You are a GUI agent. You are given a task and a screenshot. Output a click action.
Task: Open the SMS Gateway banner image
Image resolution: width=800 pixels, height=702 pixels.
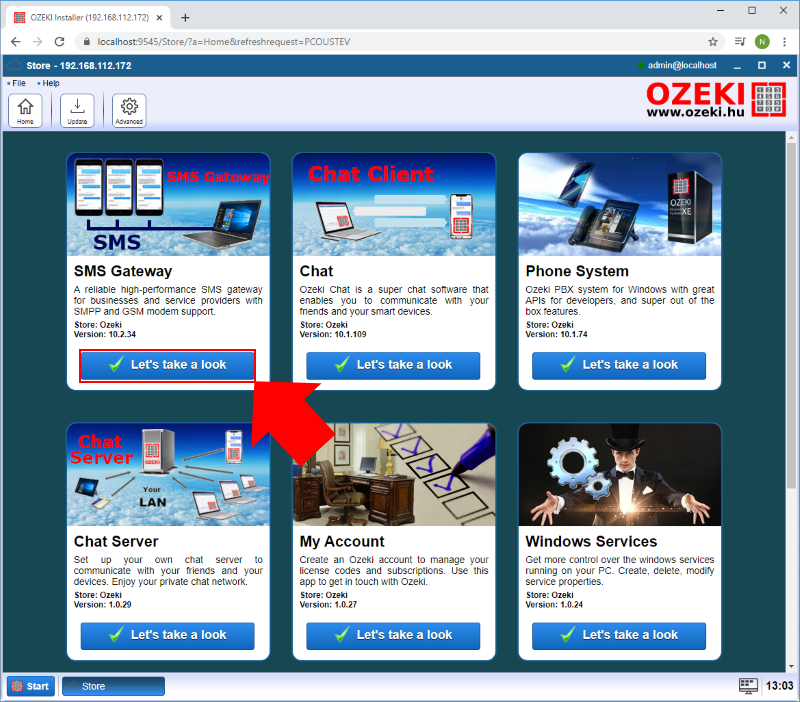tap(168, 205)
